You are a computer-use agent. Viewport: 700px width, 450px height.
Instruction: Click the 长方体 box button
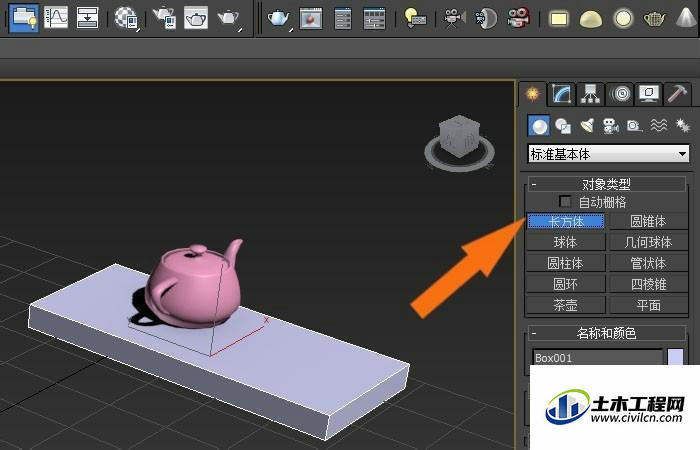pyautogui.click(x=566, y=221)
